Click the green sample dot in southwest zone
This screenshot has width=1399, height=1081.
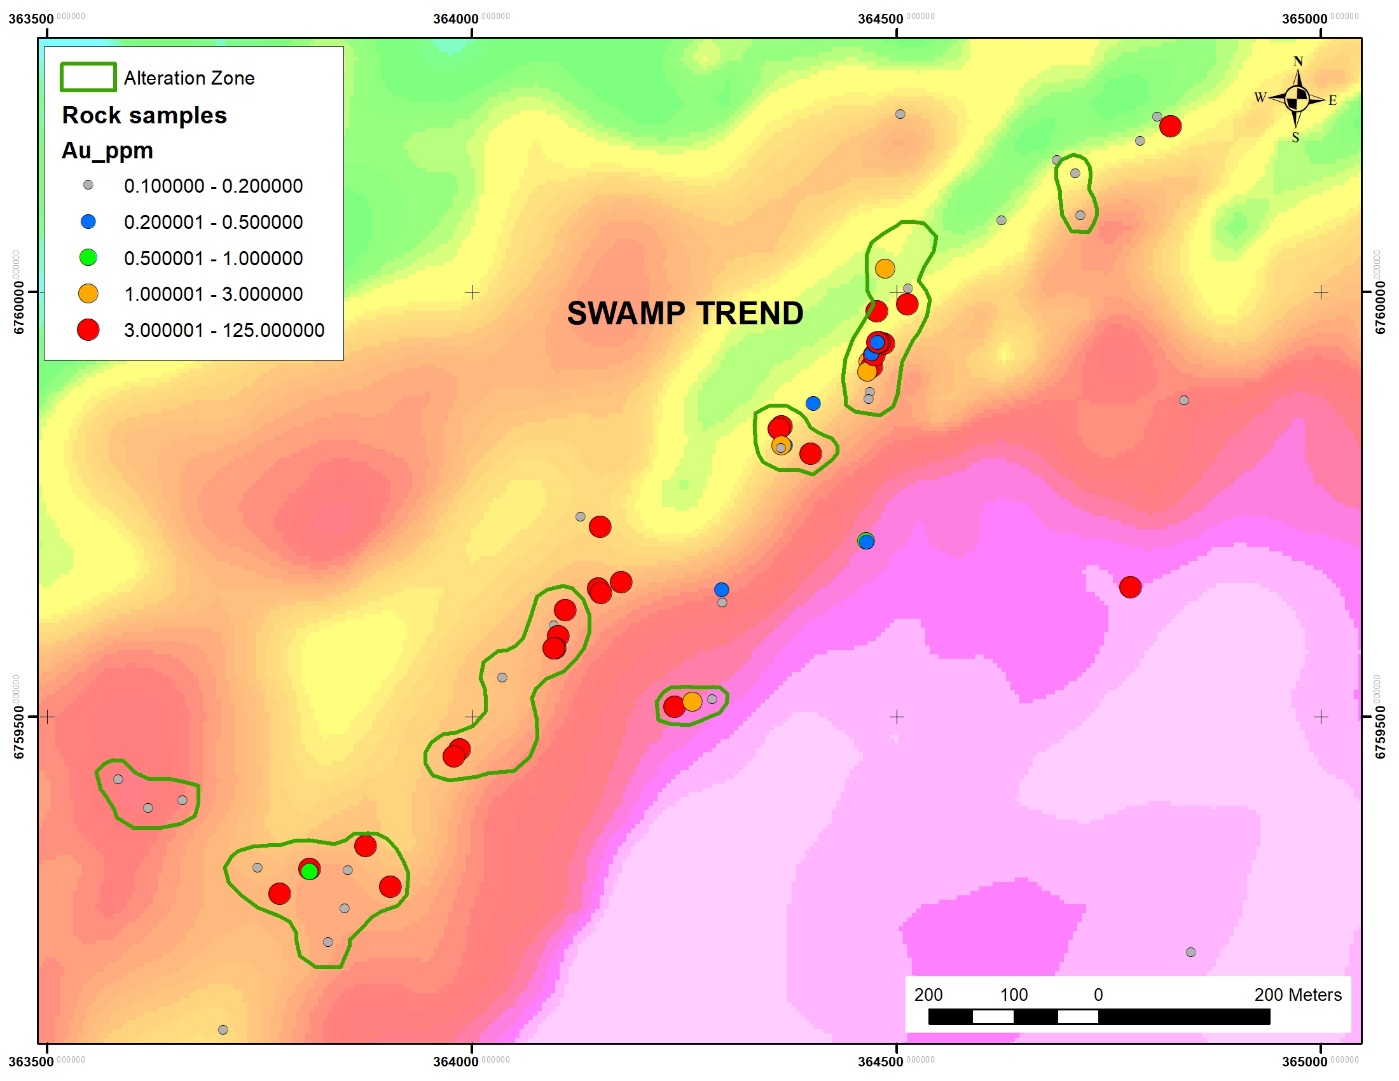coord(310,871)
